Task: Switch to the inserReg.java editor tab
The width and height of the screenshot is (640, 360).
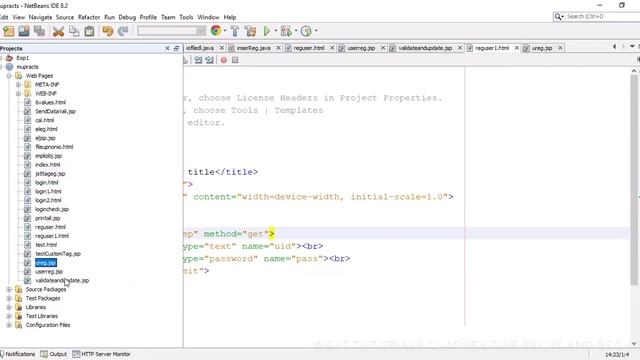Action: (253, 48)
